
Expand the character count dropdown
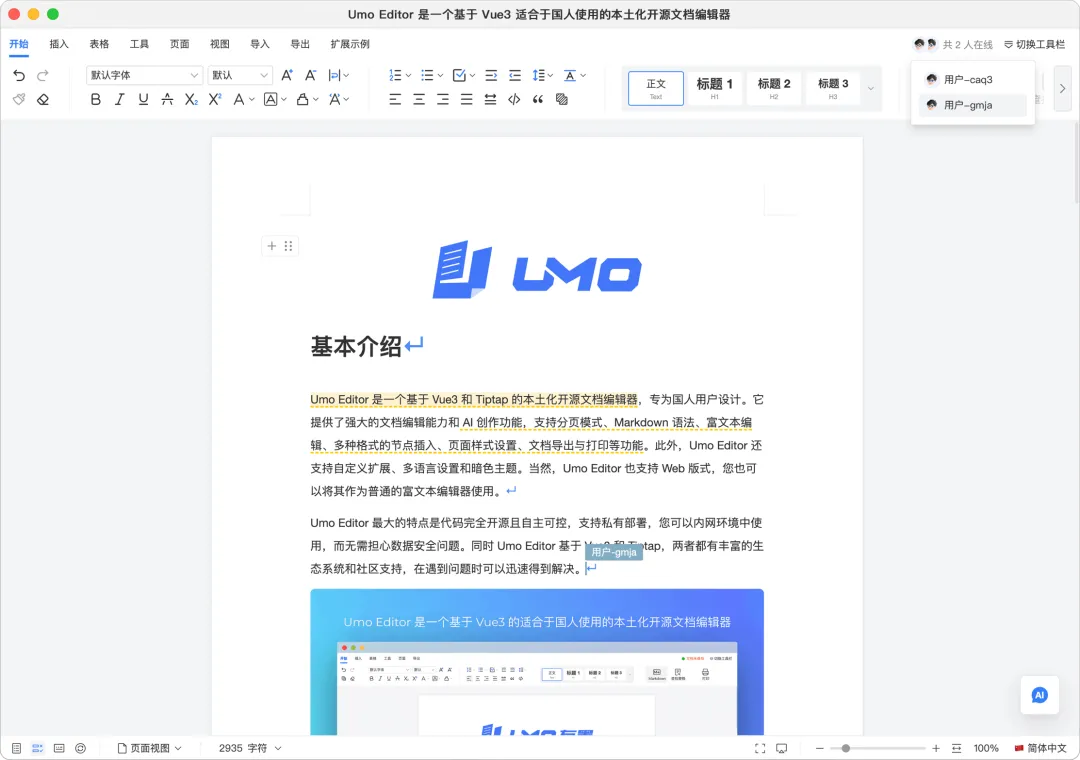(278, 748)
